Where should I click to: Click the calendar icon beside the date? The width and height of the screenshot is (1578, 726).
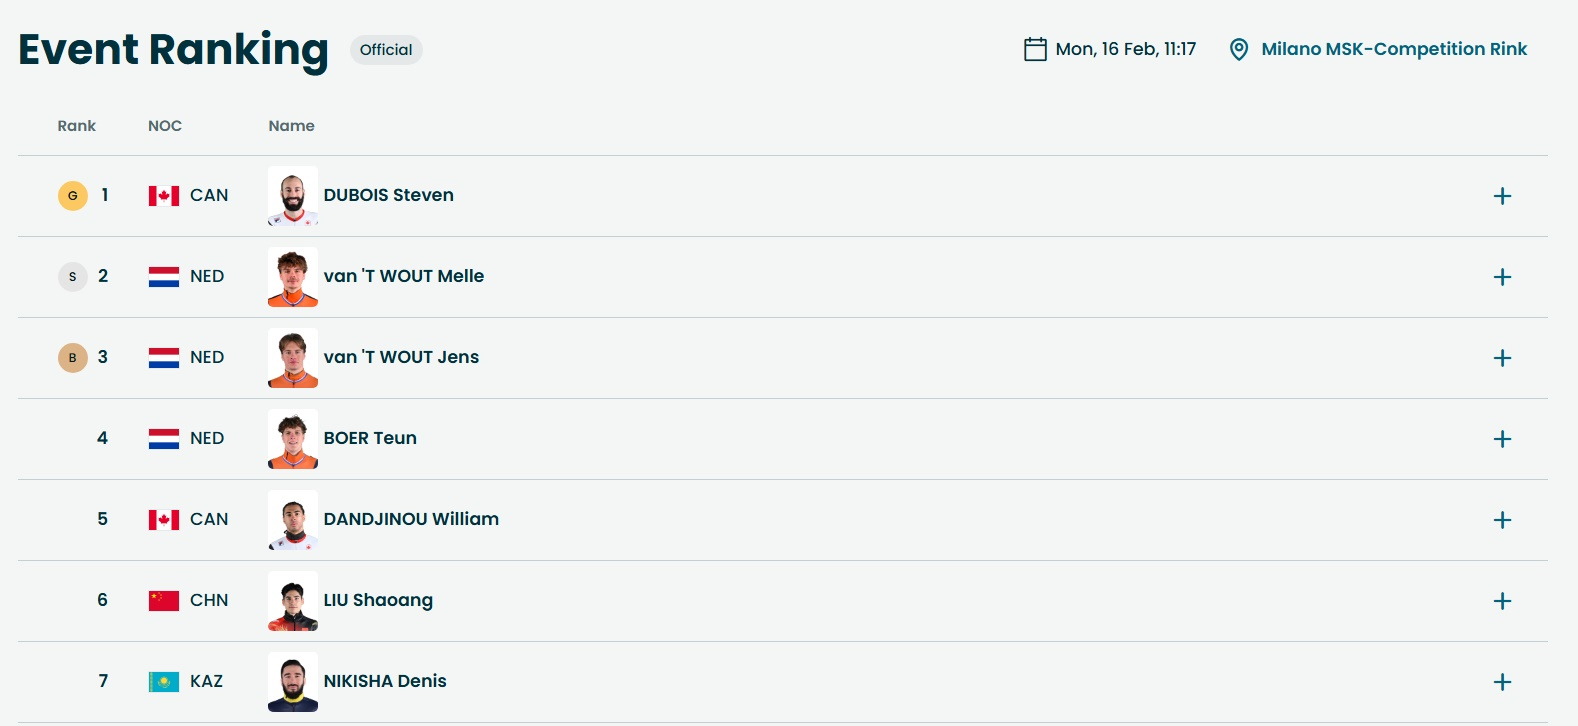[x=1035, y=49]
